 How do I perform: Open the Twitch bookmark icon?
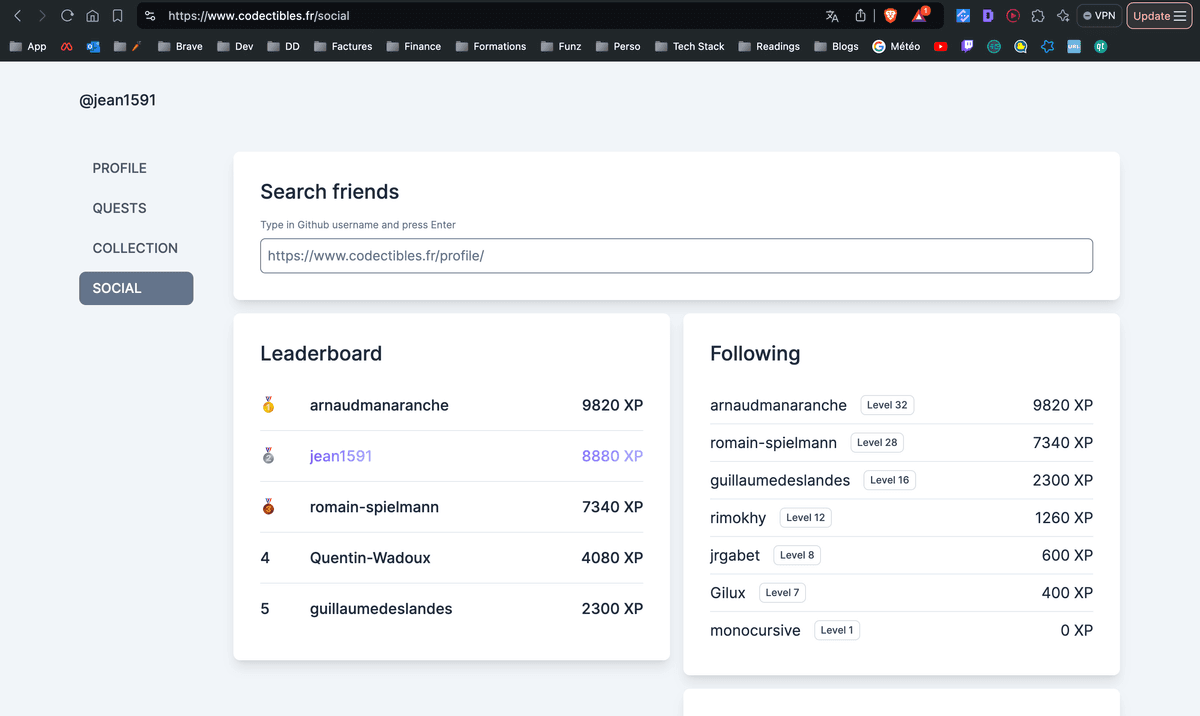(x=967, y=46)
